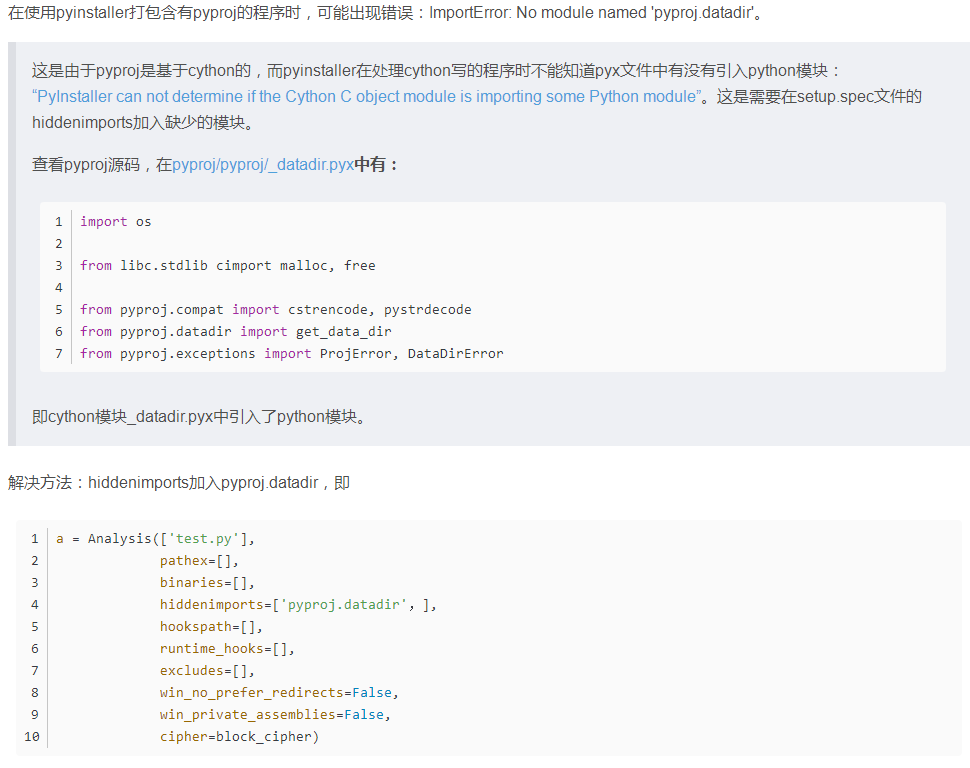Click the line starting "这是由于pyproj是基于cython的"
The image size is (970, 768).
point(436,71)
